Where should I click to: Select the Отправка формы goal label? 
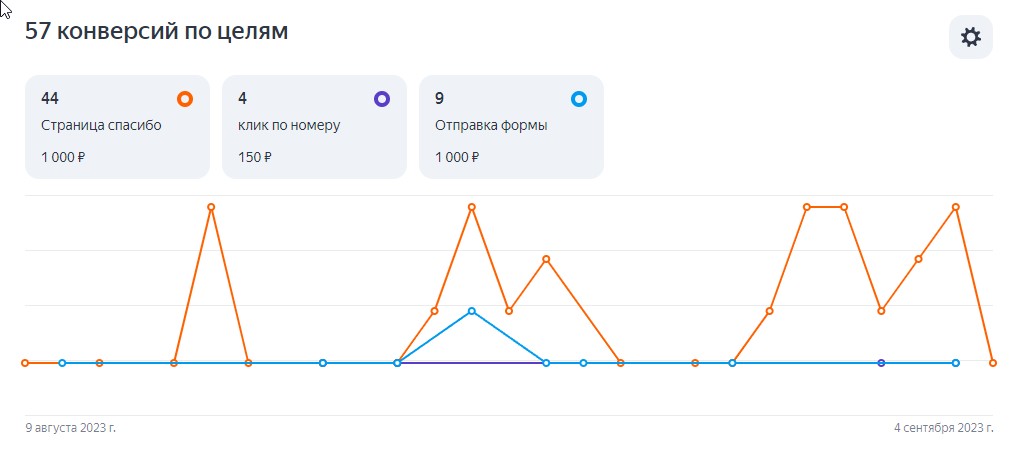coord(491,126)
